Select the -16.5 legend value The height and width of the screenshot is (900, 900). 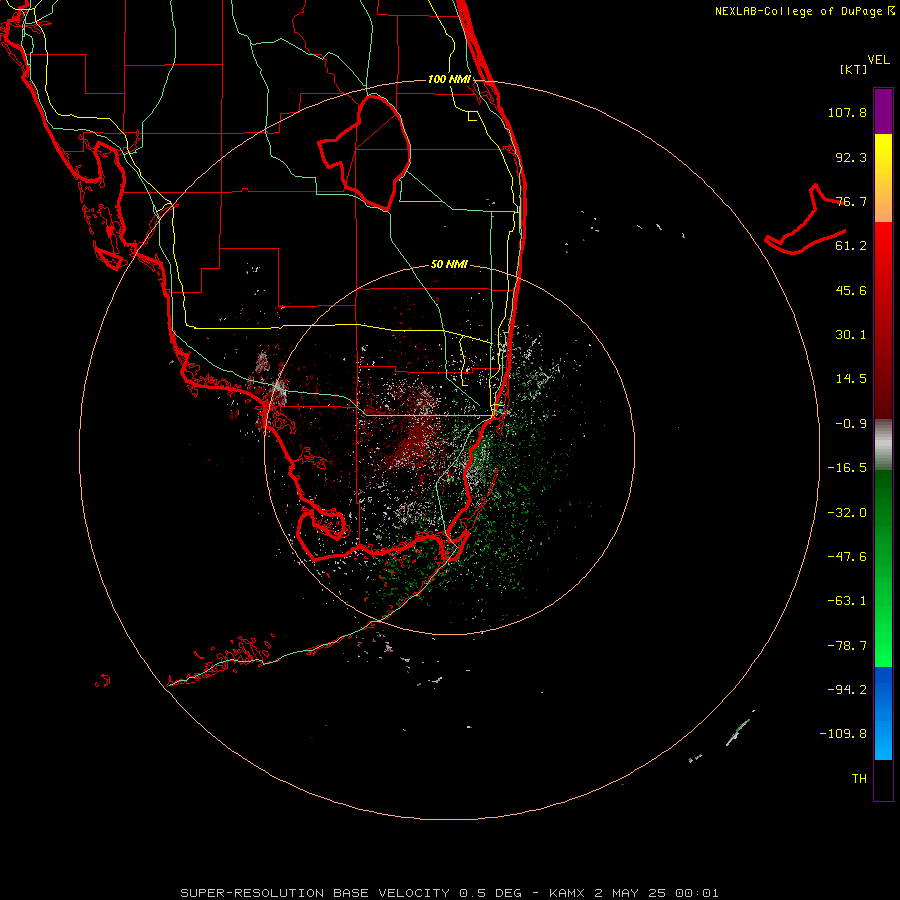click(x=847, y=468)
